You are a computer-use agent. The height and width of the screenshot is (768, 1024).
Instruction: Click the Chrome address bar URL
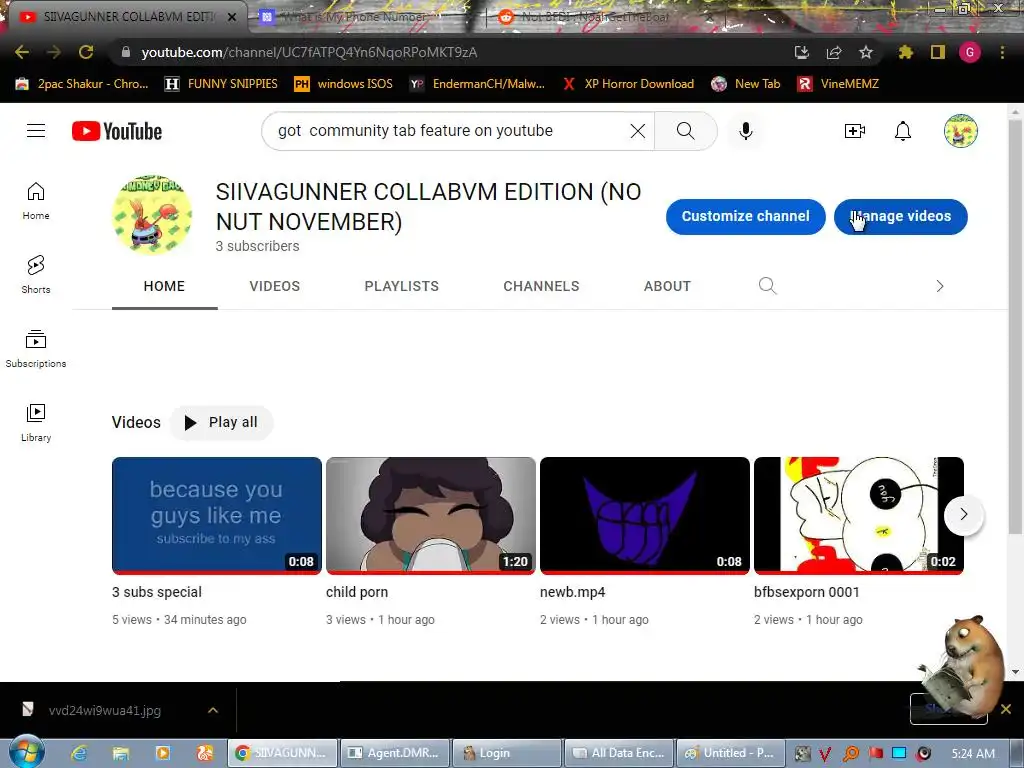click(x=310, y=52)
